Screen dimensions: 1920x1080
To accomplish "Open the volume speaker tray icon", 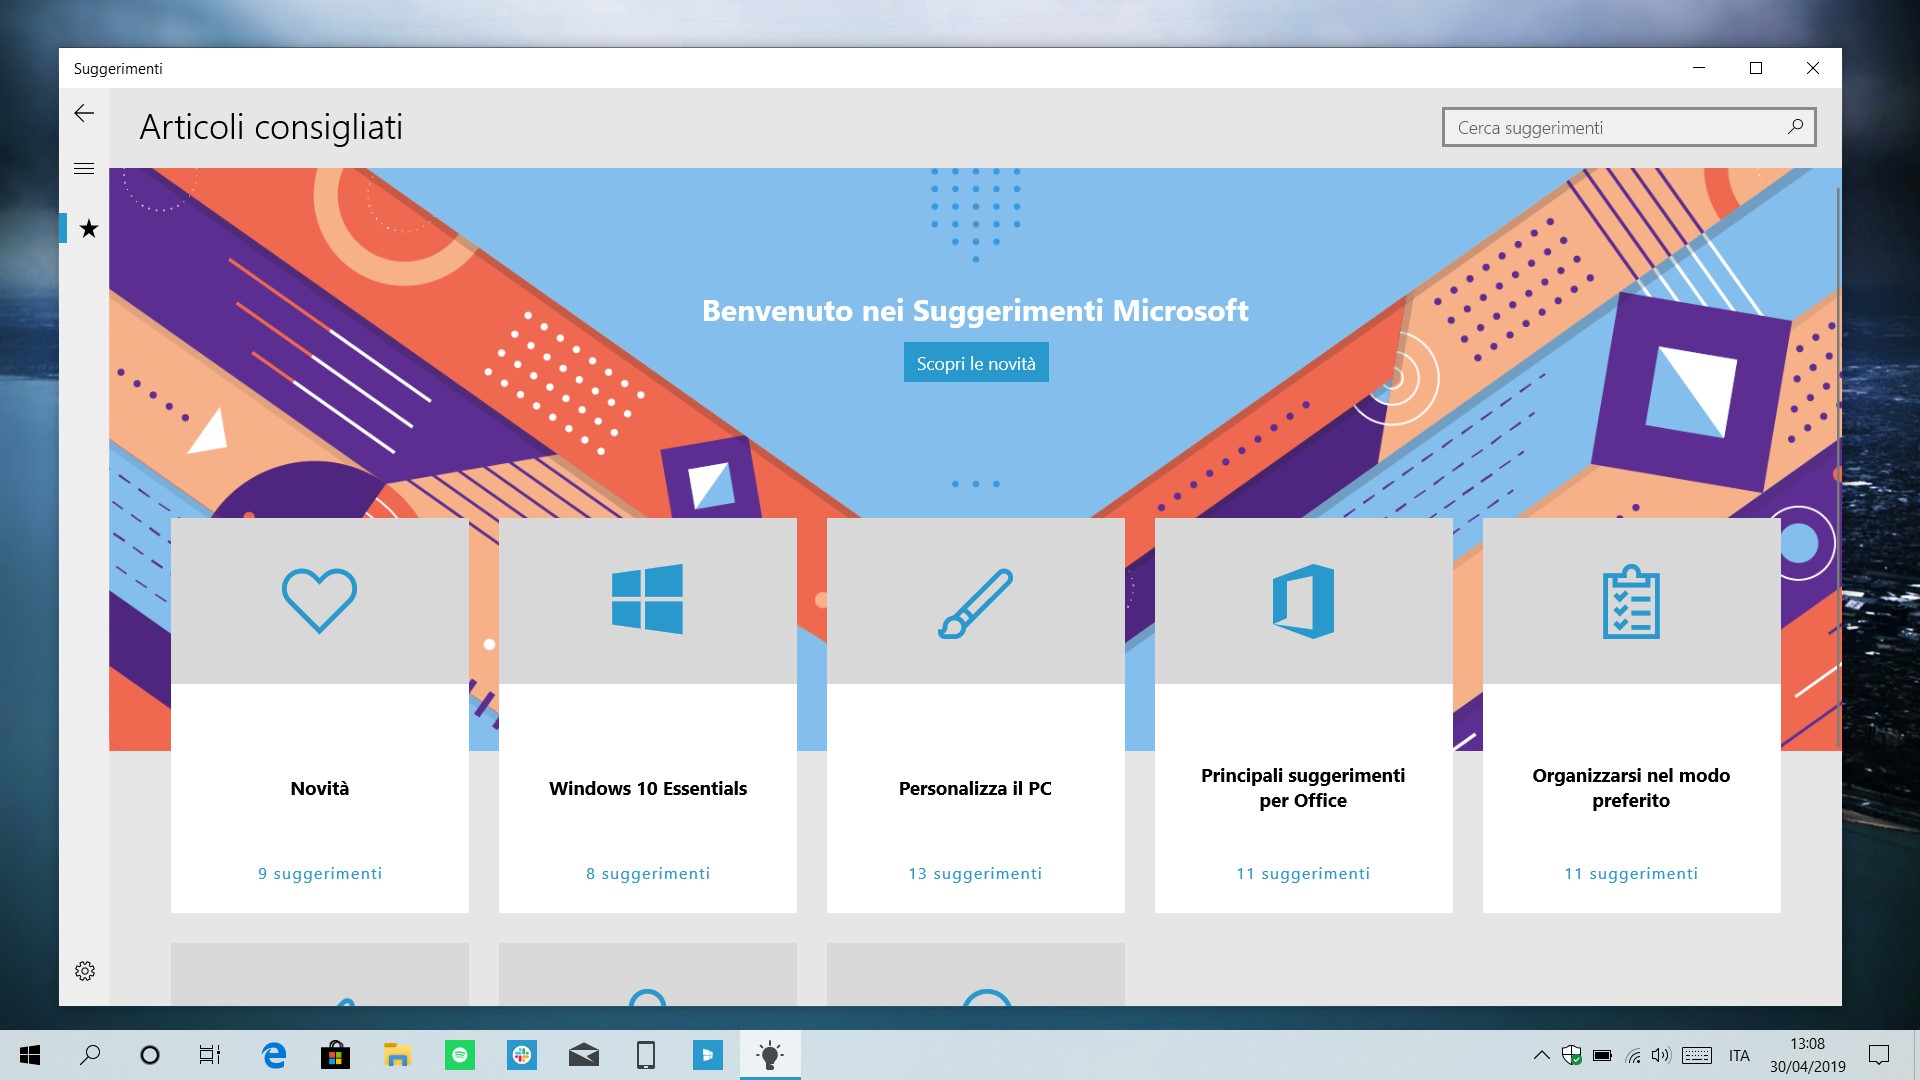I will [x=1661, y=1055].
